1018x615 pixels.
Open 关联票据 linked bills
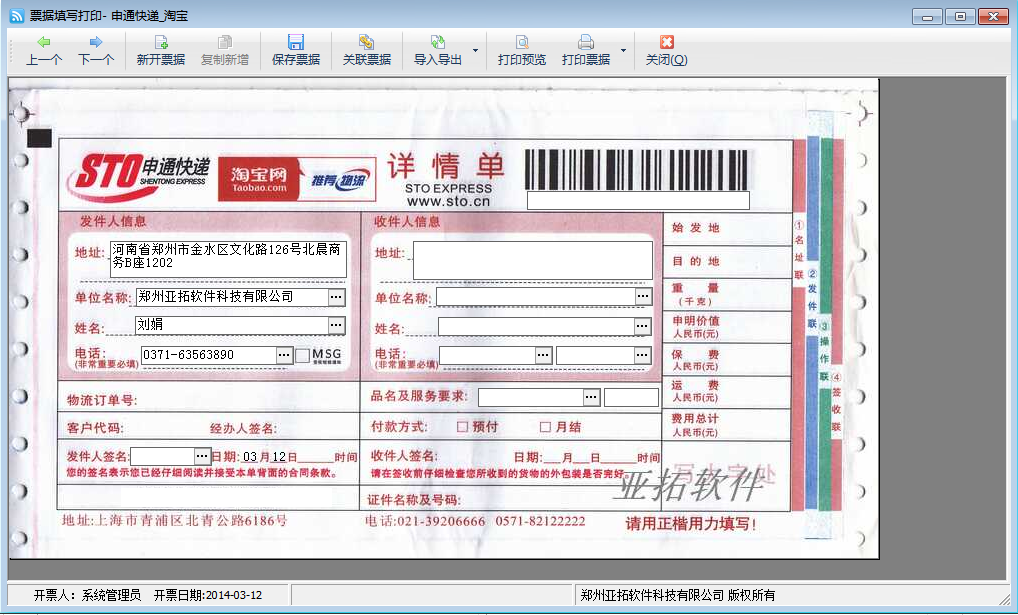[x=367, y=51]
